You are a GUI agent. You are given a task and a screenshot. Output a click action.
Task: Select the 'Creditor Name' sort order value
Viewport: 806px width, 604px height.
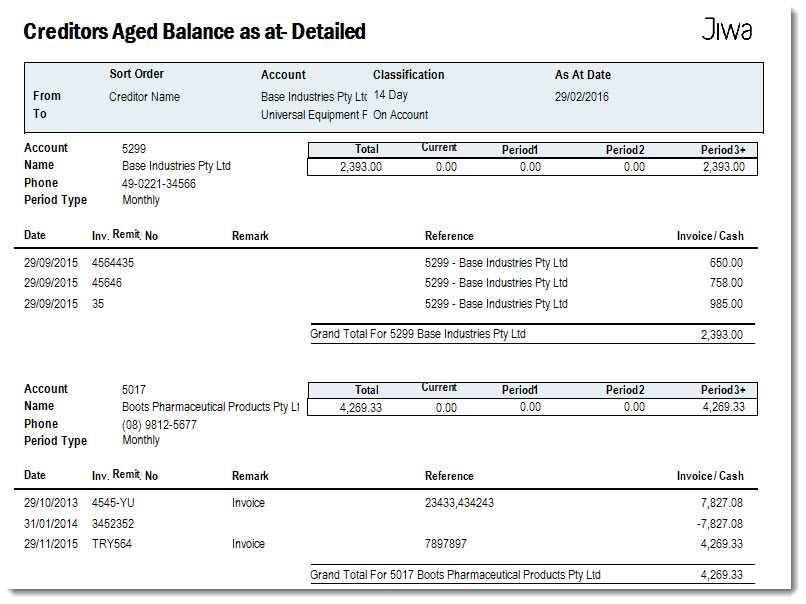coord(144,97)
